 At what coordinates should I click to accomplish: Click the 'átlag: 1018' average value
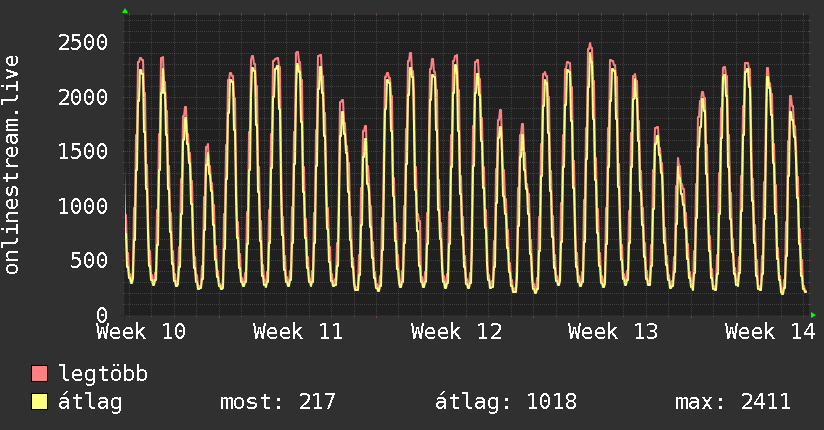(506, 402)
